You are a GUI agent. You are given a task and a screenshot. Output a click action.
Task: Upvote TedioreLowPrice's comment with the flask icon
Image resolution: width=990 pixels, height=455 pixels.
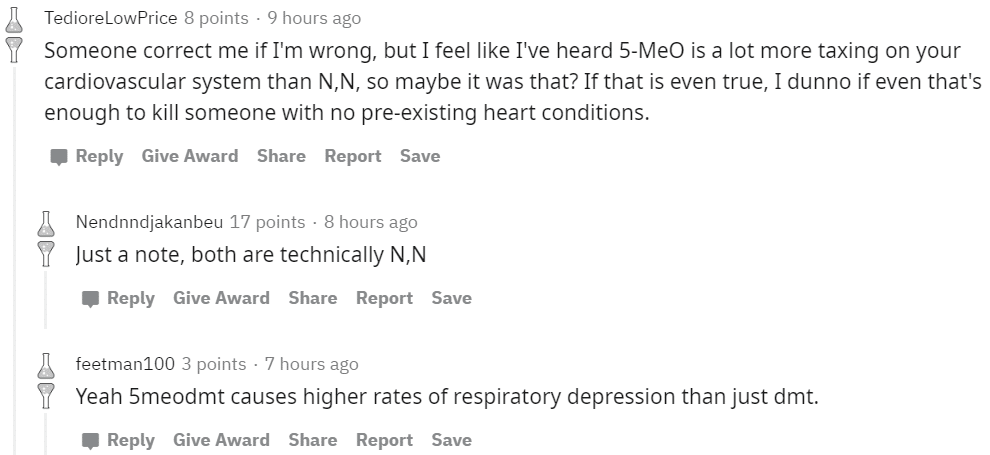(x=14, y=20)
